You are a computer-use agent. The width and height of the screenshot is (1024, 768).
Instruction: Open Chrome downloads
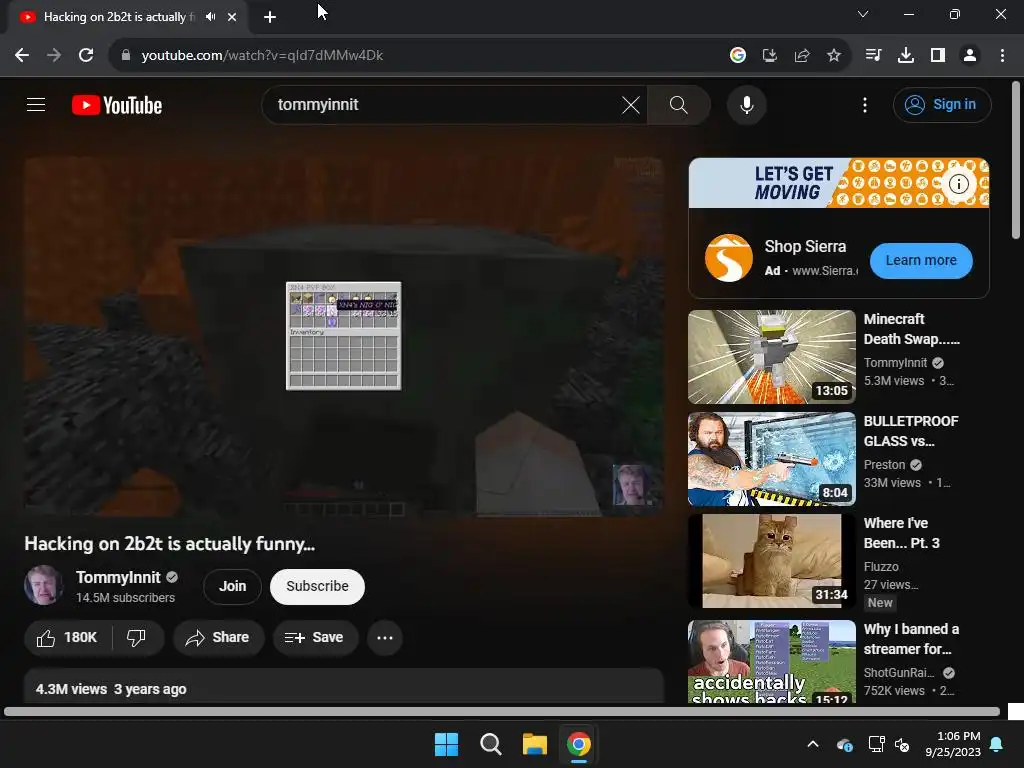(x=906, y=56)
